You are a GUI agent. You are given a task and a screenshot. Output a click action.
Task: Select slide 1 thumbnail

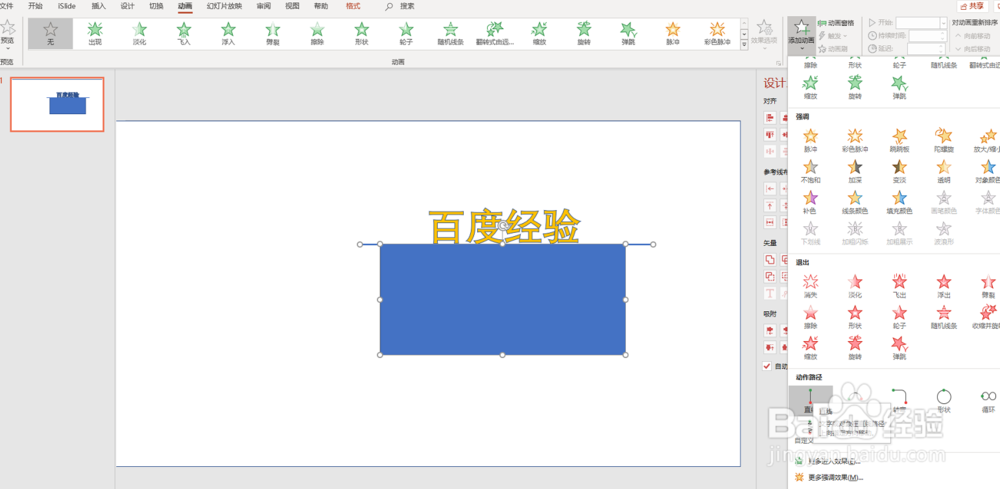click(x=57, y=105)
